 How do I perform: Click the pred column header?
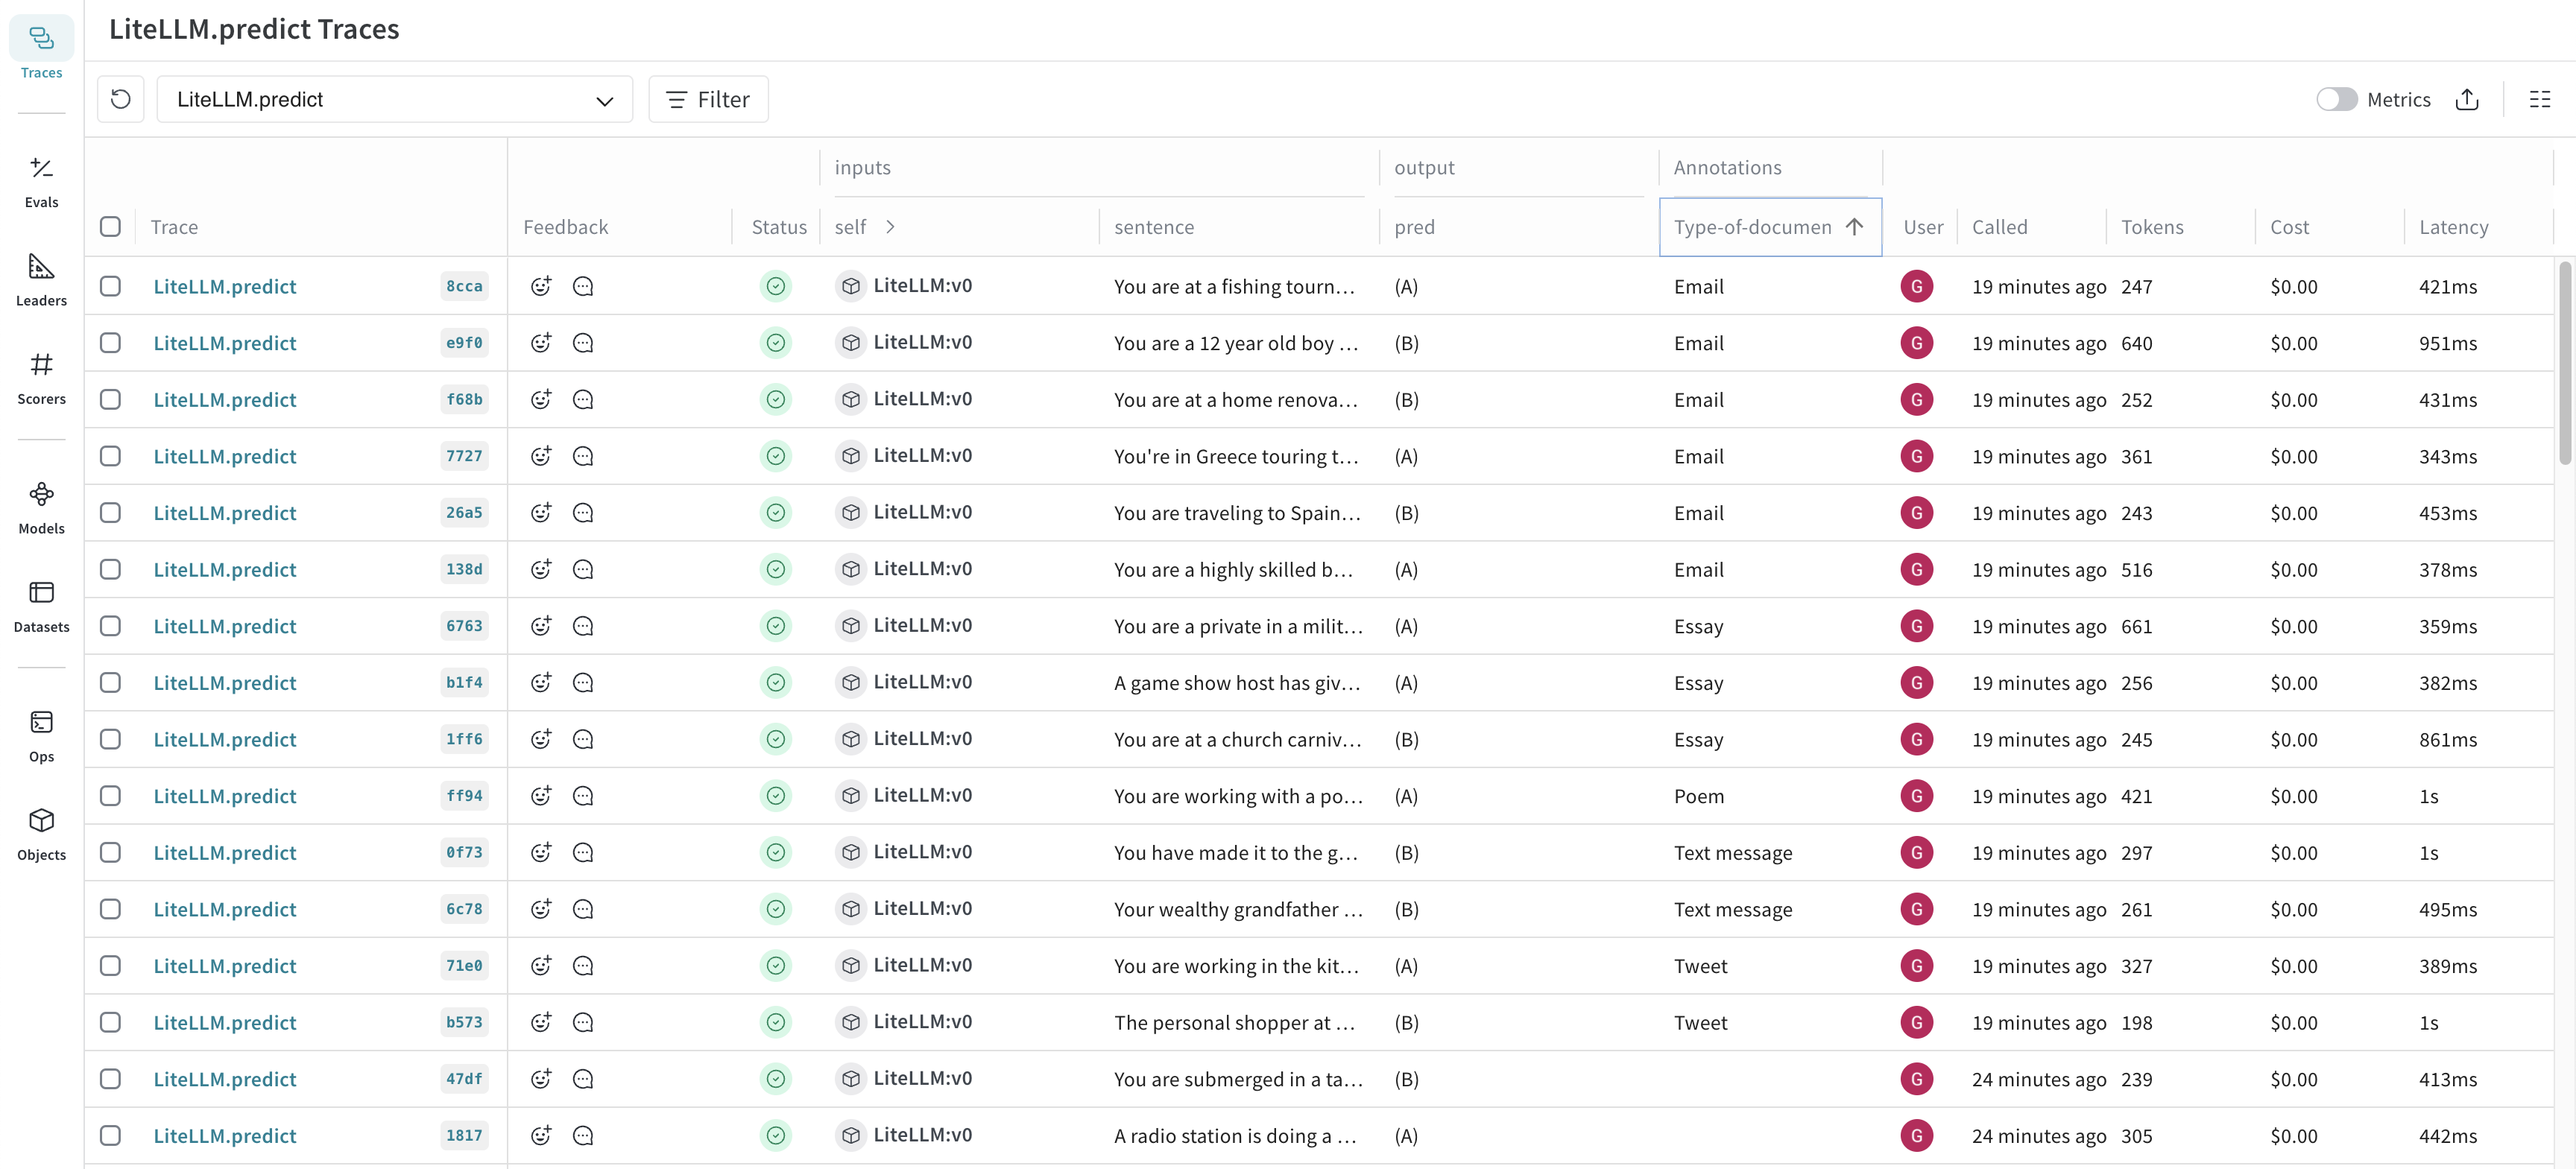point(1414,227)
